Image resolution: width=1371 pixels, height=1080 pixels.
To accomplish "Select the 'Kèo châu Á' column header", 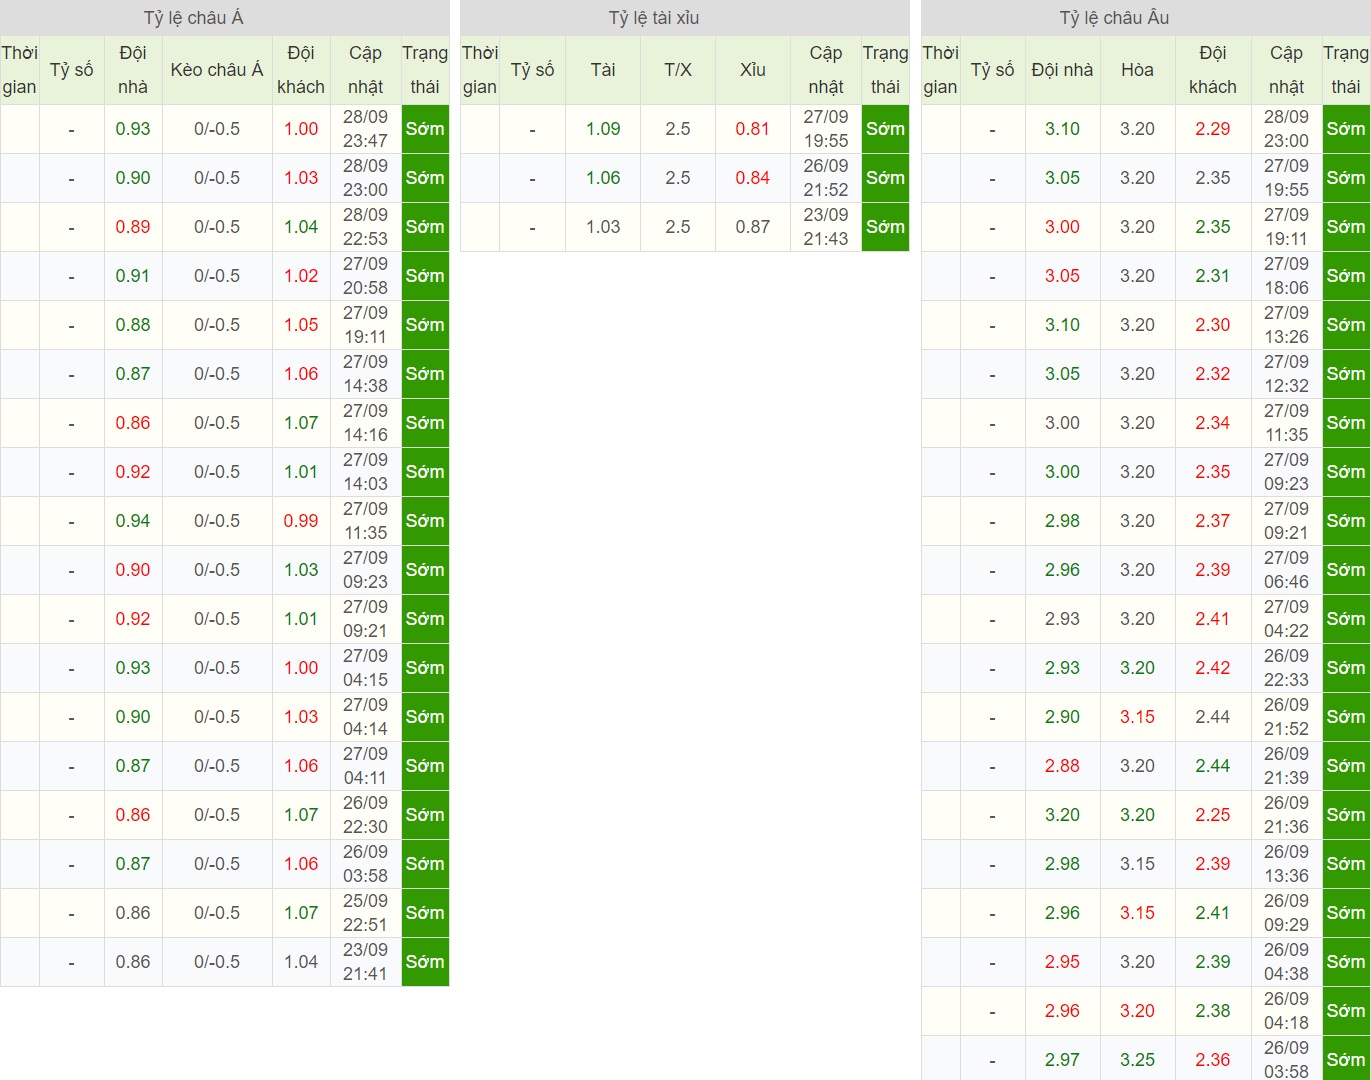I will [x=217, y=70].
